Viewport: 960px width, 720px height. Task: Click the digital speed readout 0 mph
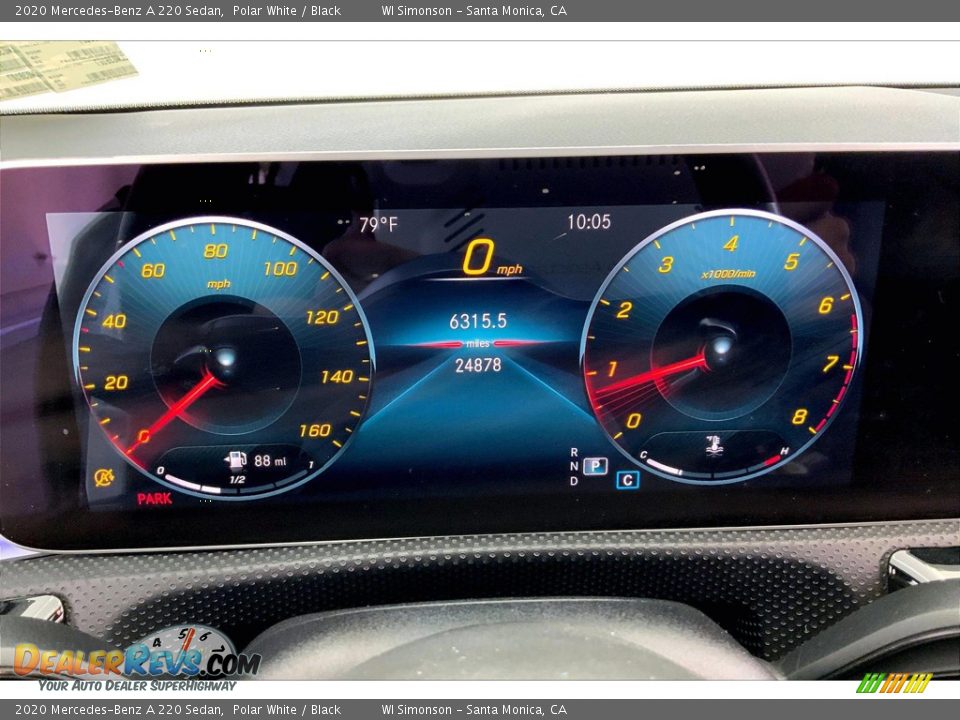tap(492, 258)
